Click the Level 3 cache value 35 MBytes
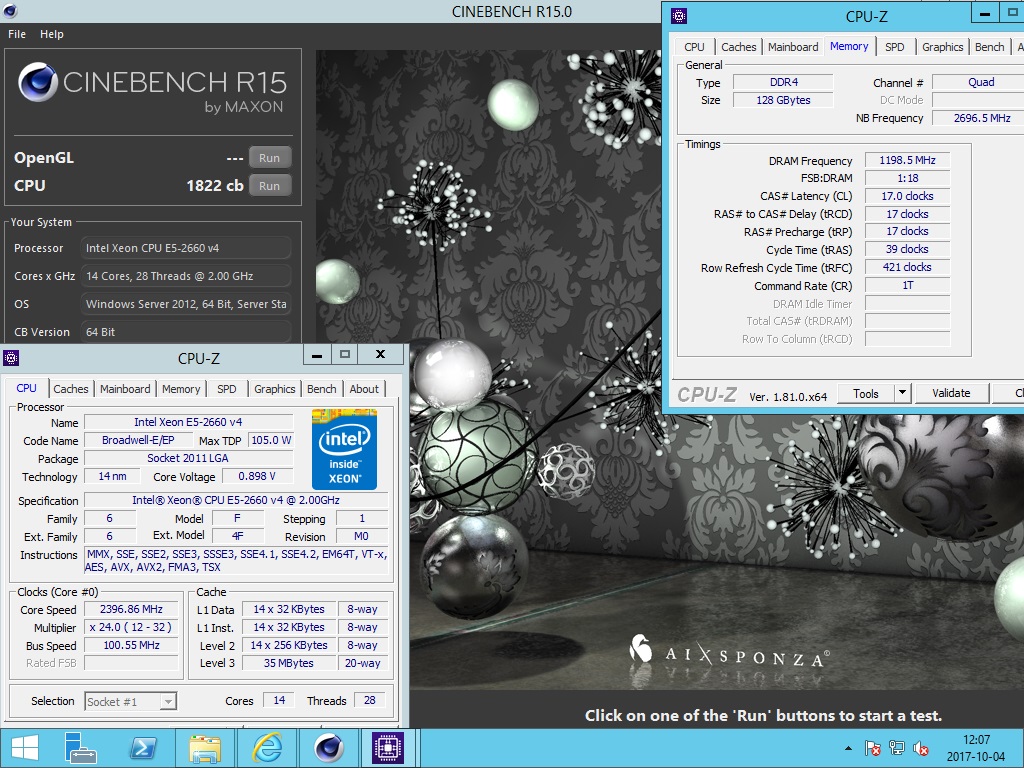The height and width of the screenshot is (768, 1024). [x=289, y=663]
